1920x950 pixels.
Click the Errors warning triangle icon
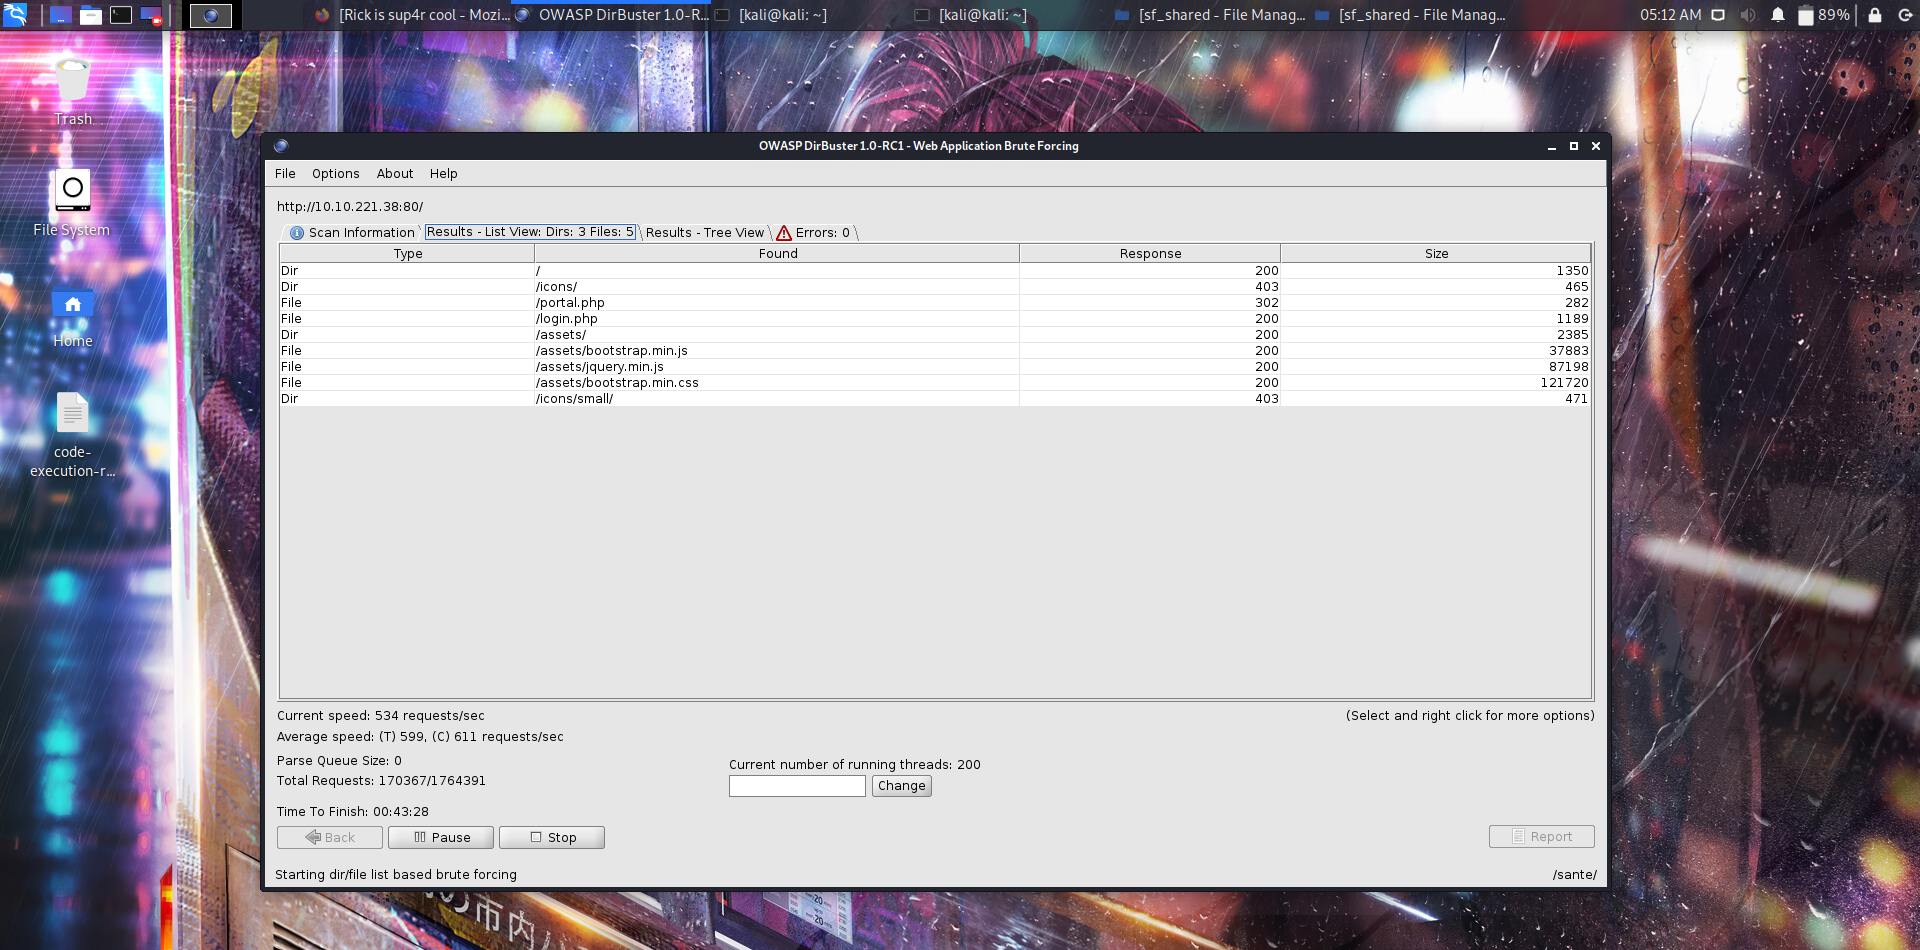pyautogui.click(x=784, y=233)
